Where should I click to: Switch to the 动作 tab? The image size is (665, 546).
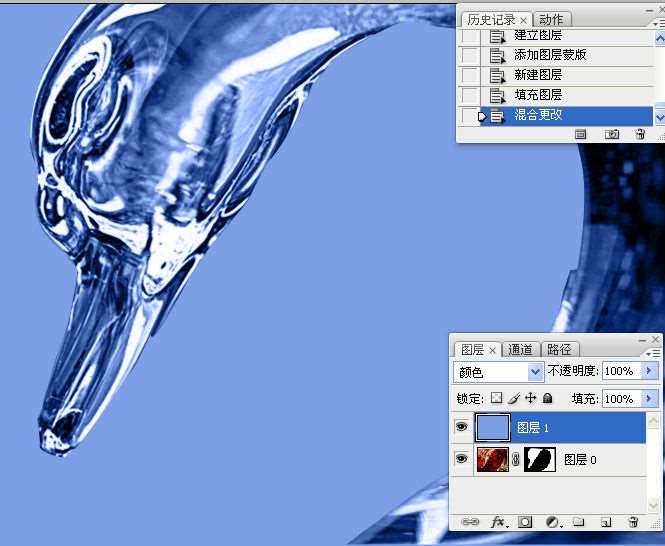pyautogui.click(x=550, y=19)
